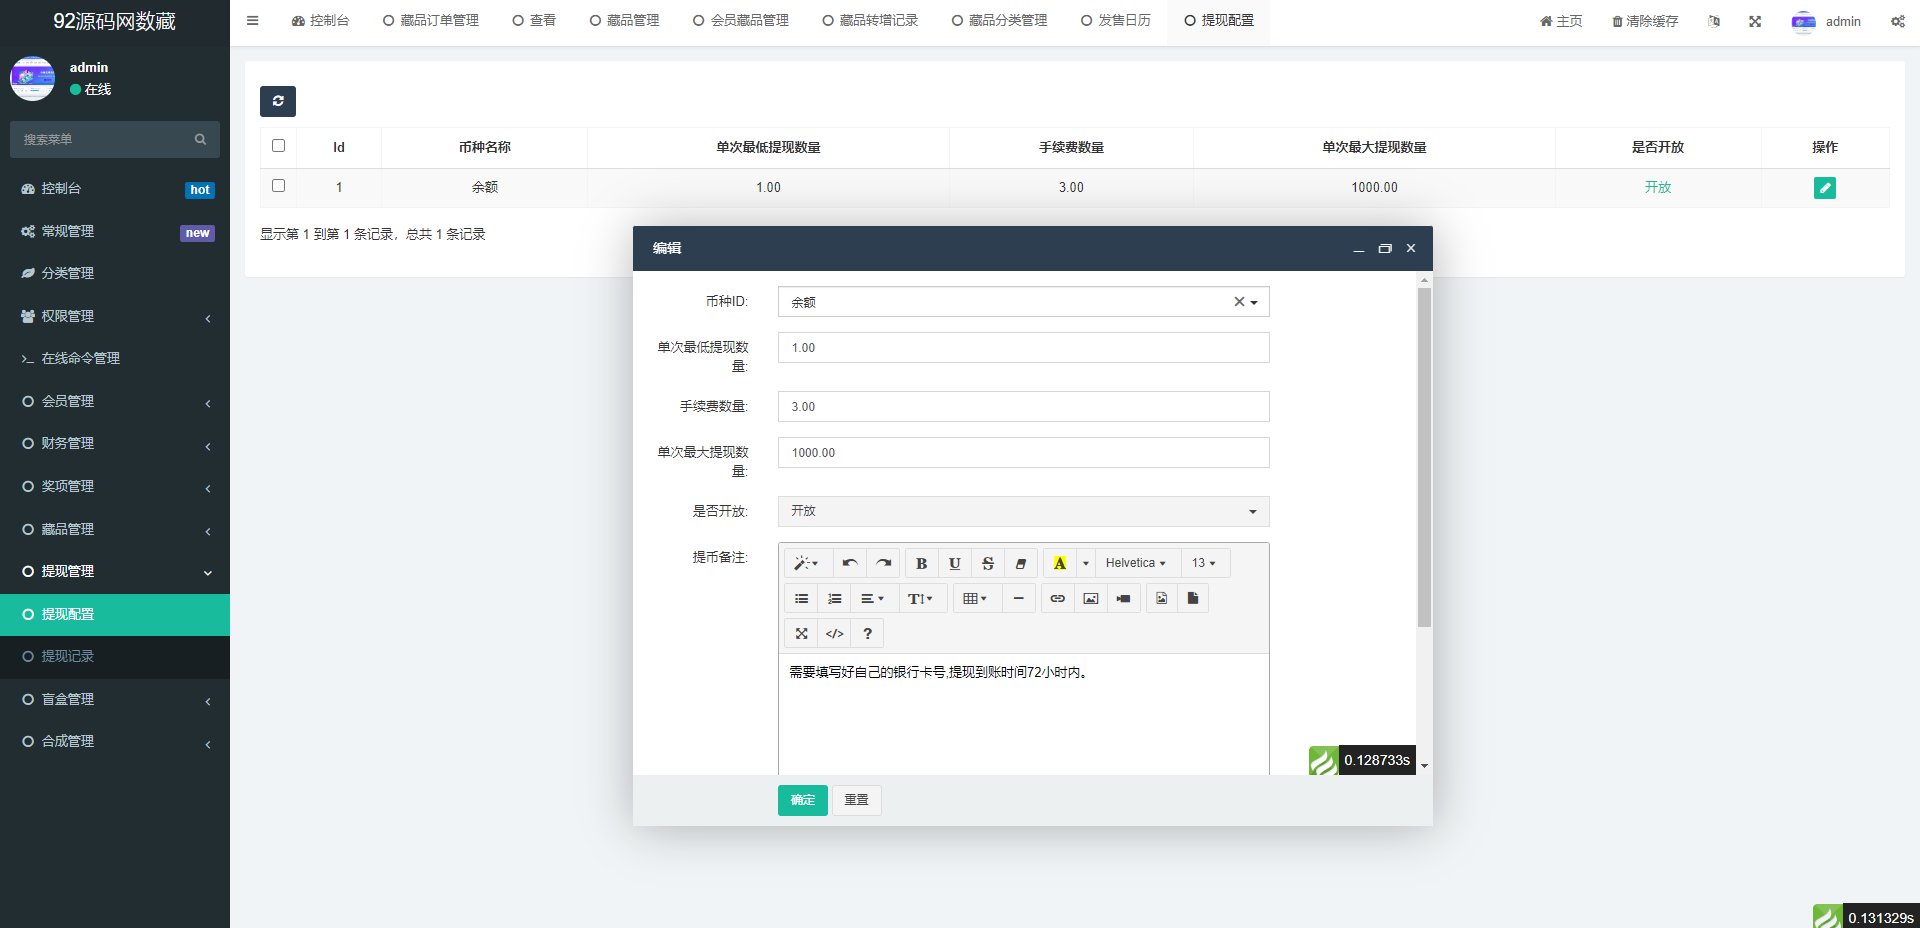The width and height of the screenshot is (1920, 928).
Task: Click the yellow highlight color A button
Action: point(1059,563)
